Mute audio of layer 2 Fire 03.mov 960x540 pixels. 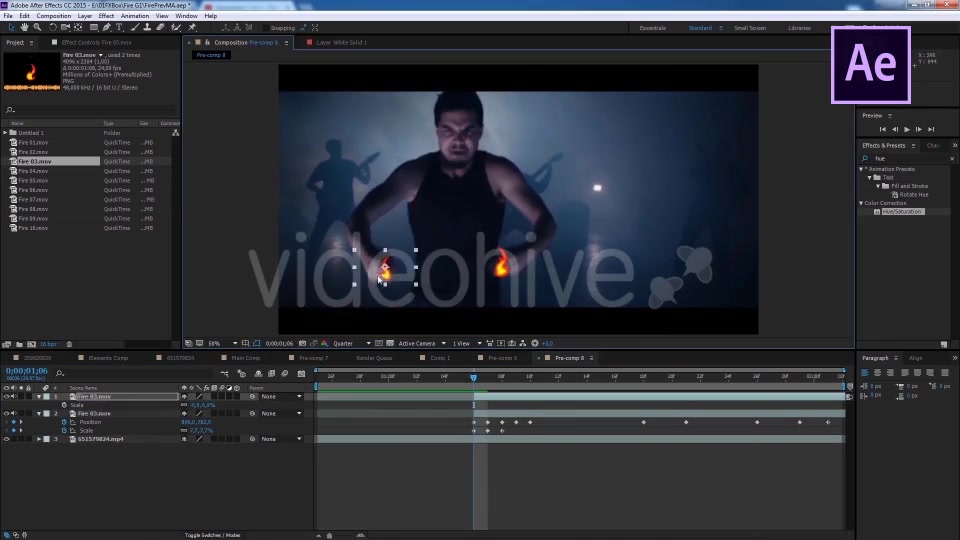pyautogui.click(x=13, y=413)
